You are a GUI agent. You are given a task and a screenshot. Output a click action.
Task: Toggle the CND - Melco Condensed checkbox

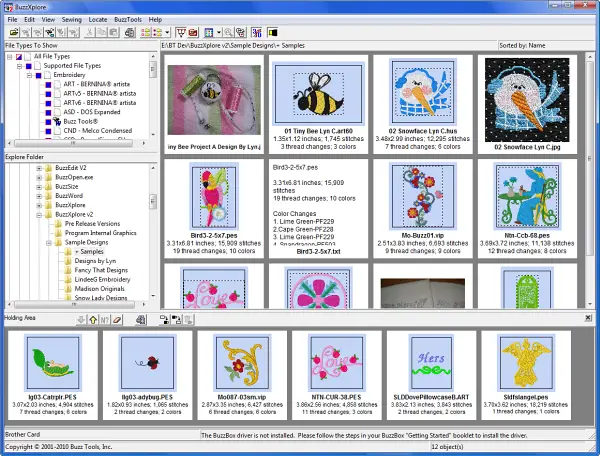click(48, 131)
